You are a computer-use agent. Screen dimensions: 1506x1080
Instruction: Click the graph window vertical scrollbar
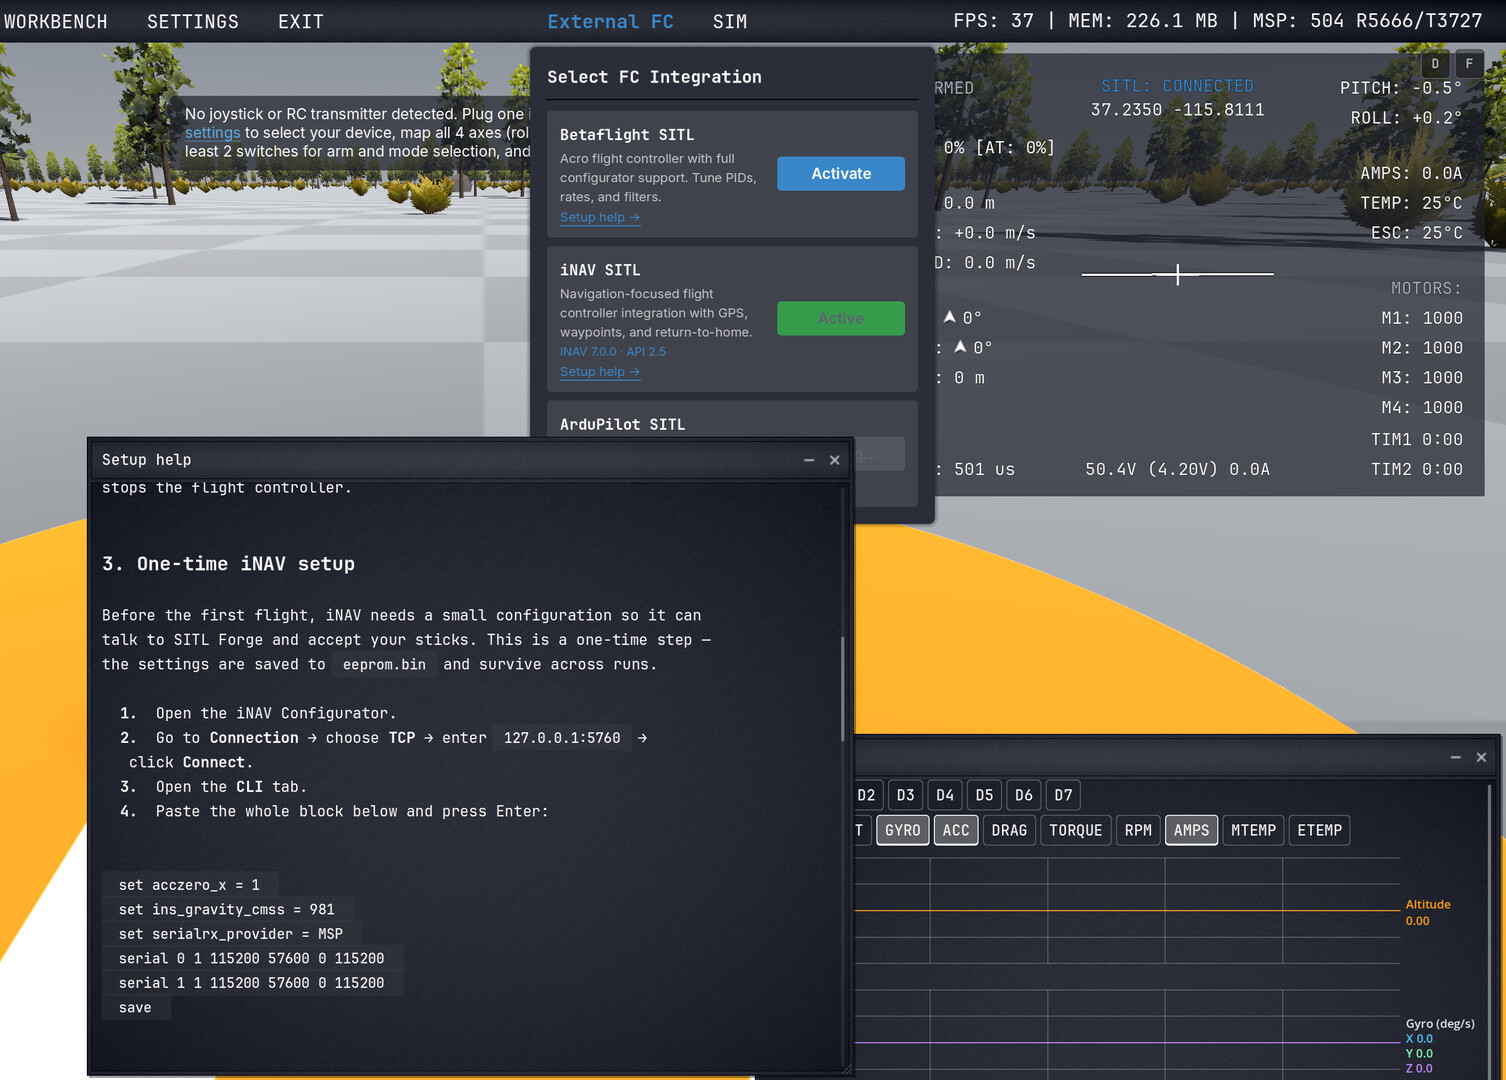click(1492, 930)
